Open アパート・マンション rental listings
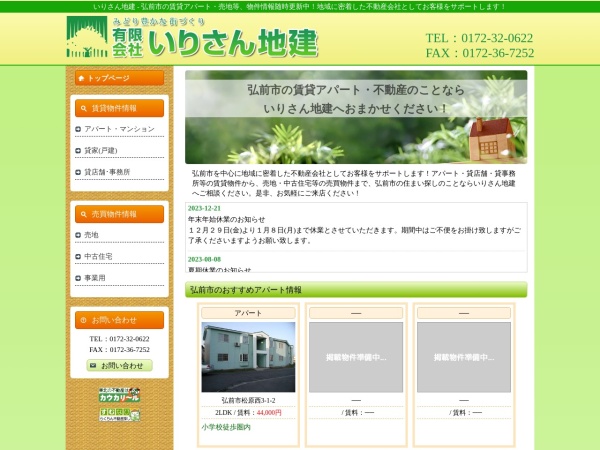600x450 pixels. (x=119, y=129)
